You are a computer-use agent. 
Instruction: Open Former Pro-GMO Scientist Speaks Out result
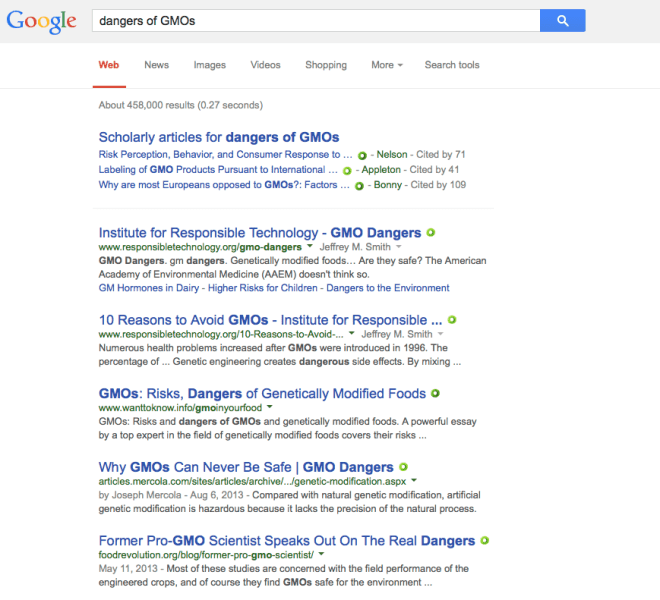pos(287,541)
